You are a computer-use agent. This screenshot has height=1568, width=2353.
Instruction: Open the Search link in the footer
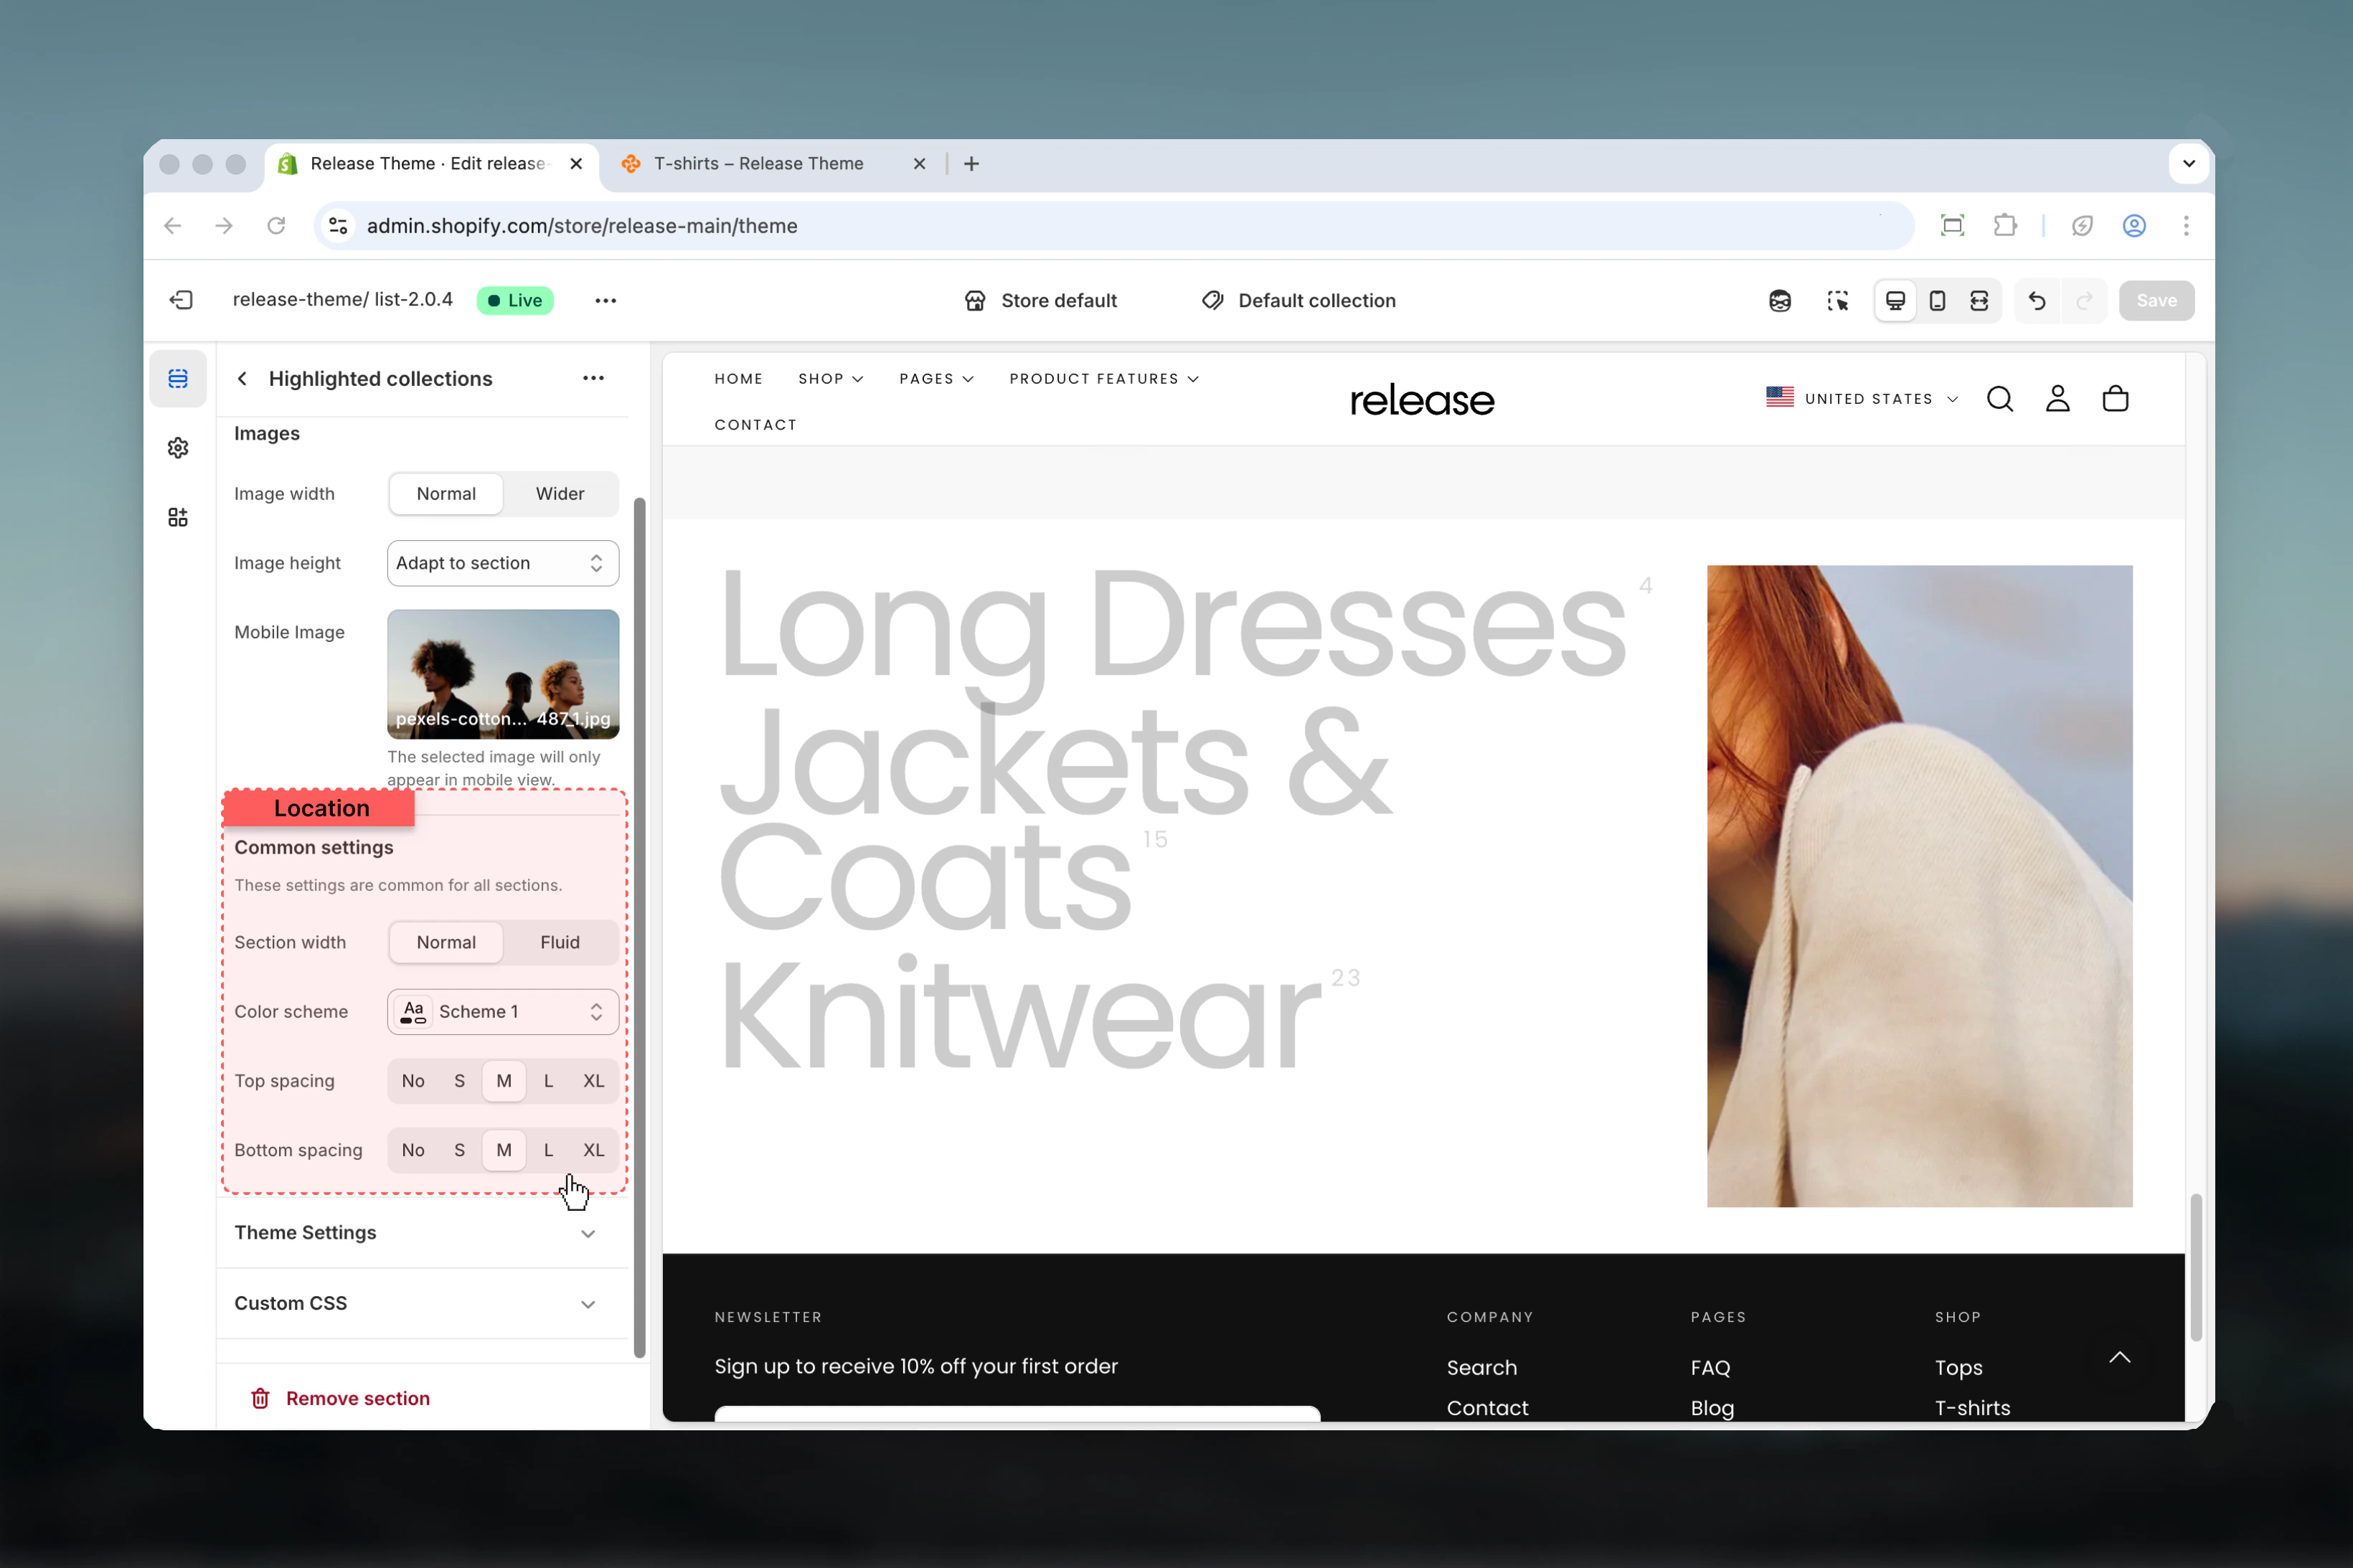tap(1481, 1367)
